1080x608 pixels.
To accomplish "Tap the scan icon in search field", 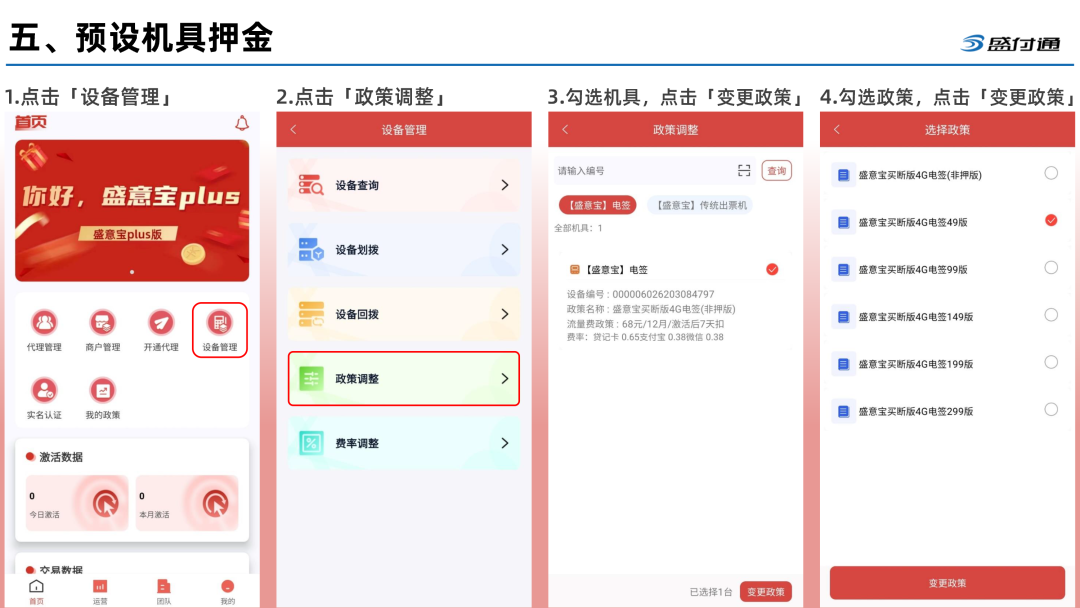I will [744, 171].
